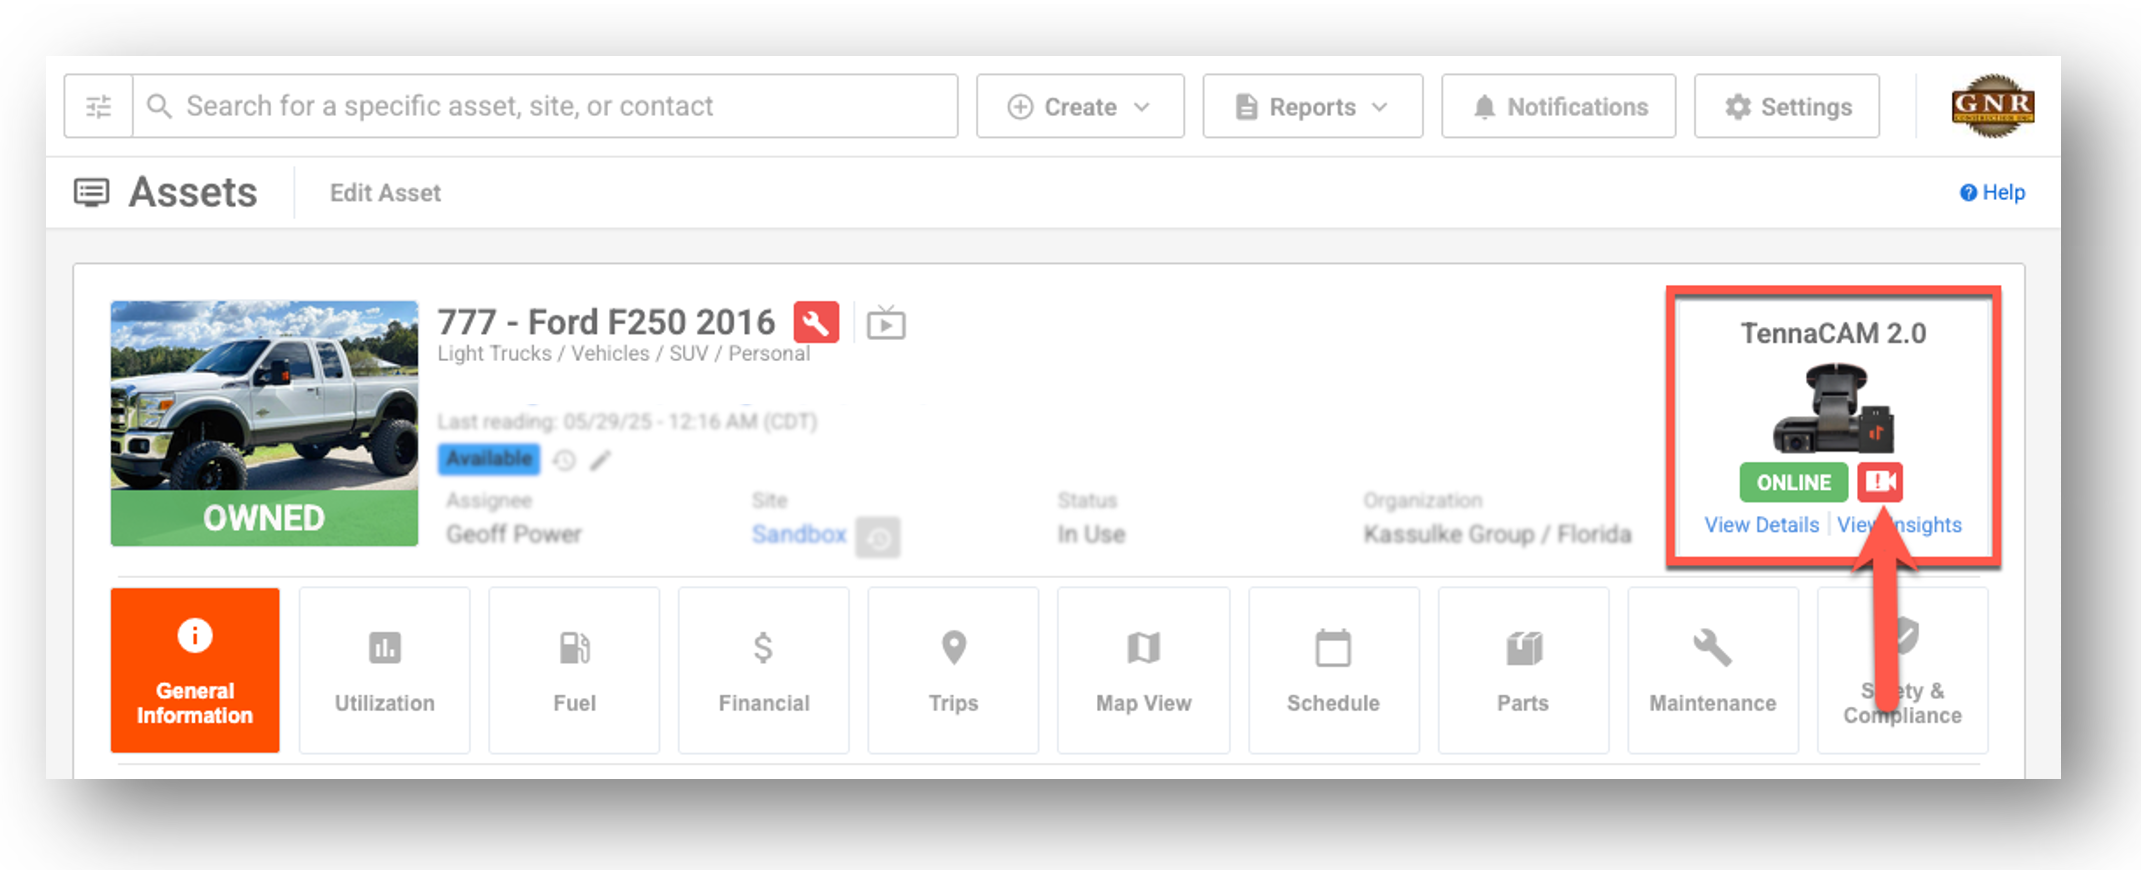Image resolution: width=2141 pixels, height=870 pixels.
Task: Select the General Information tab
Action: pos(195,670)
